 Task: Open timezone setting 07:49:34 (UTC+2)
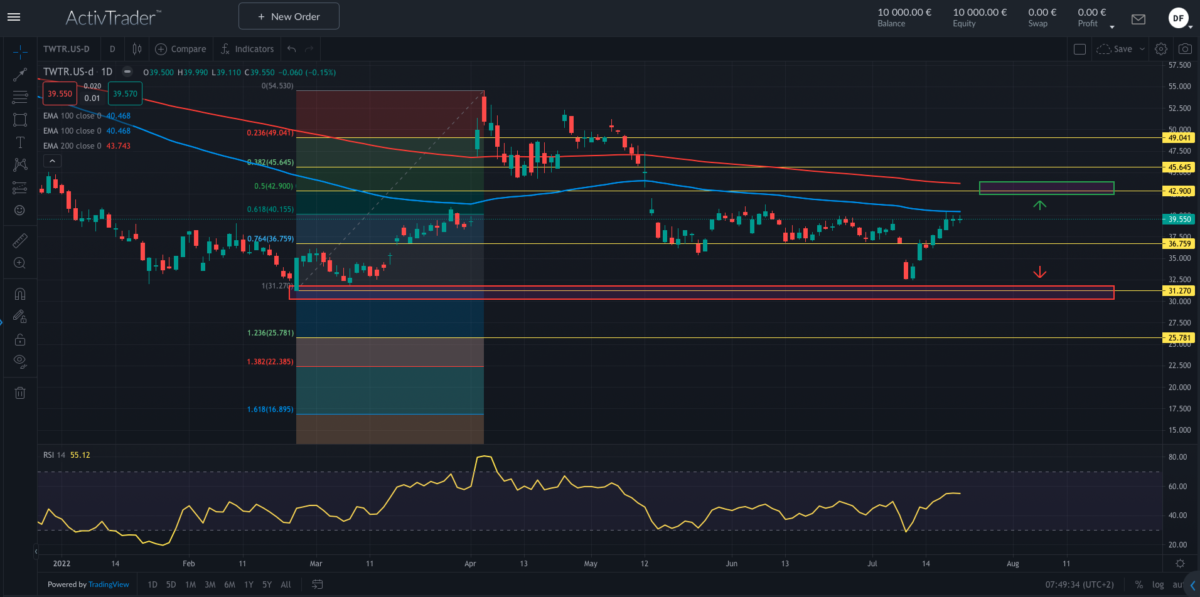click(x=1081, y=584)
